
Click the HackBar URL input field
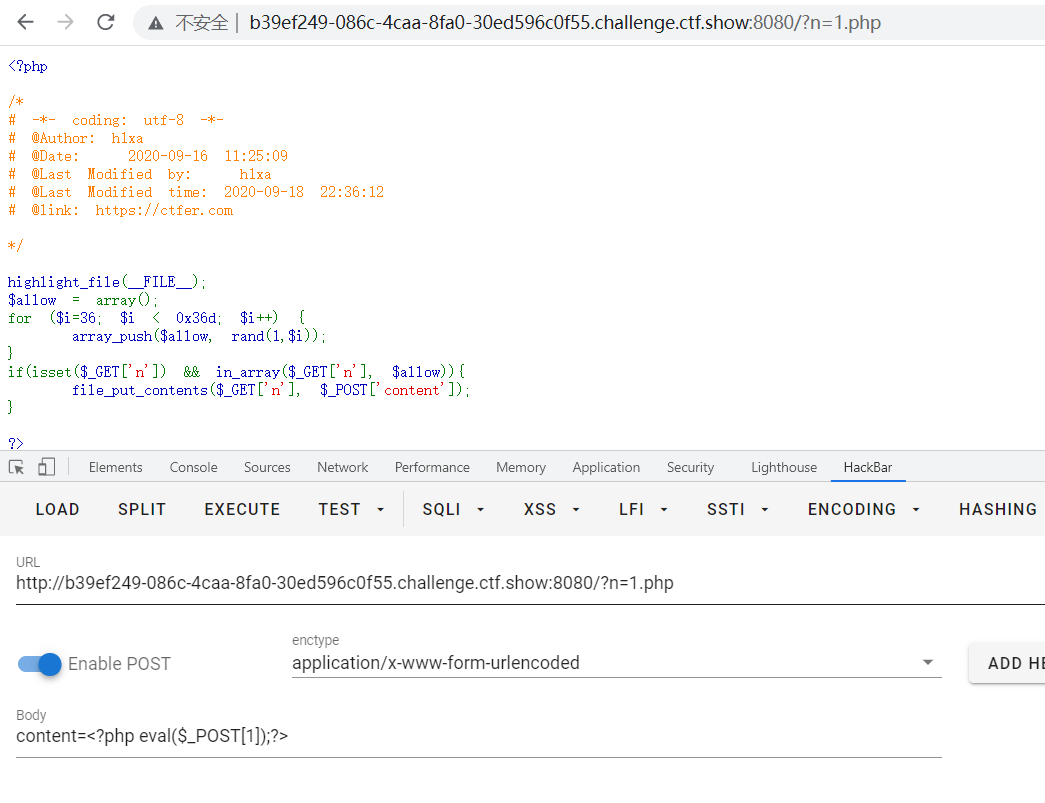[x=530, y=583]
